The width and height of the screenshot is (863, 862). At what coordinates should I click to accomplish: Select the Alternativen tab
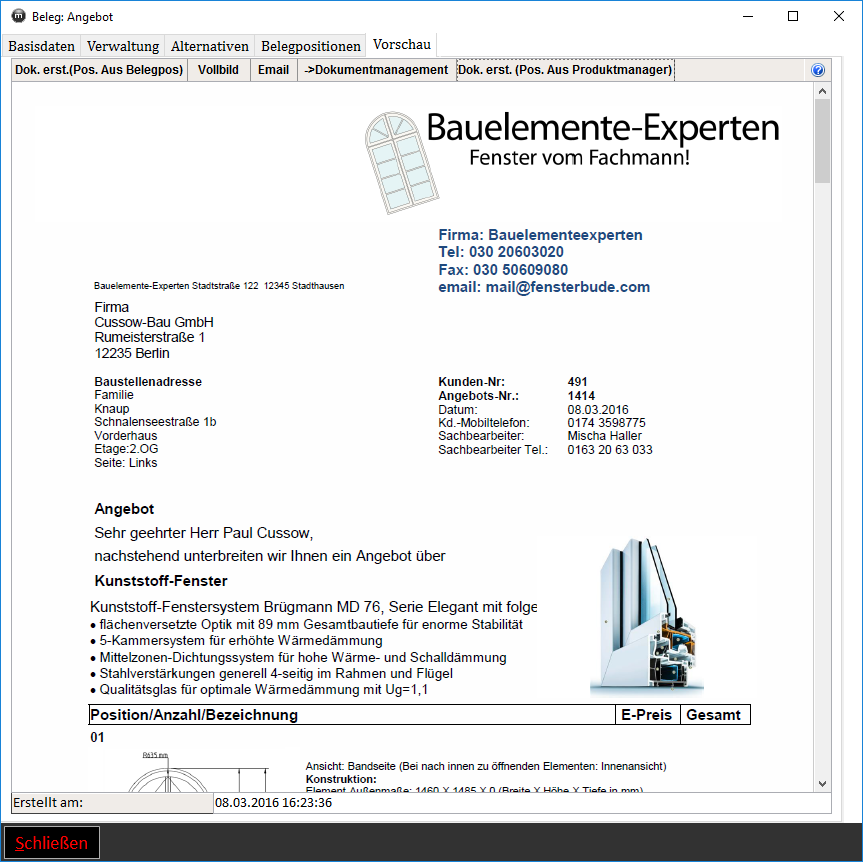point(210,46)
